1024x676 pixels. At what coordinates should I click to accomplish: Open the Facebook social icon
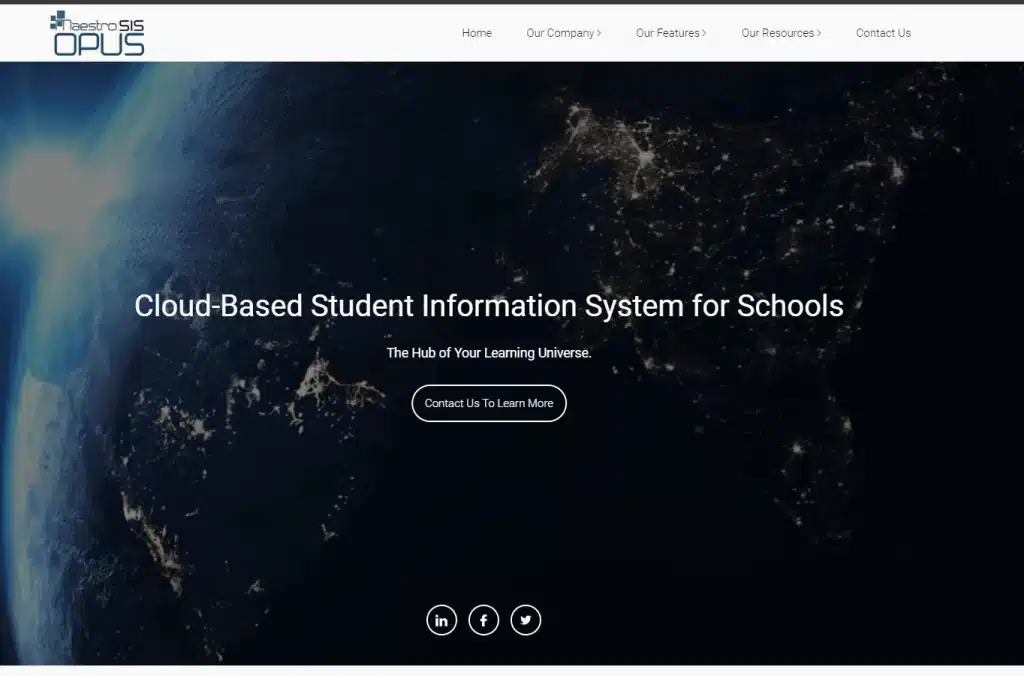pos(484,620)
